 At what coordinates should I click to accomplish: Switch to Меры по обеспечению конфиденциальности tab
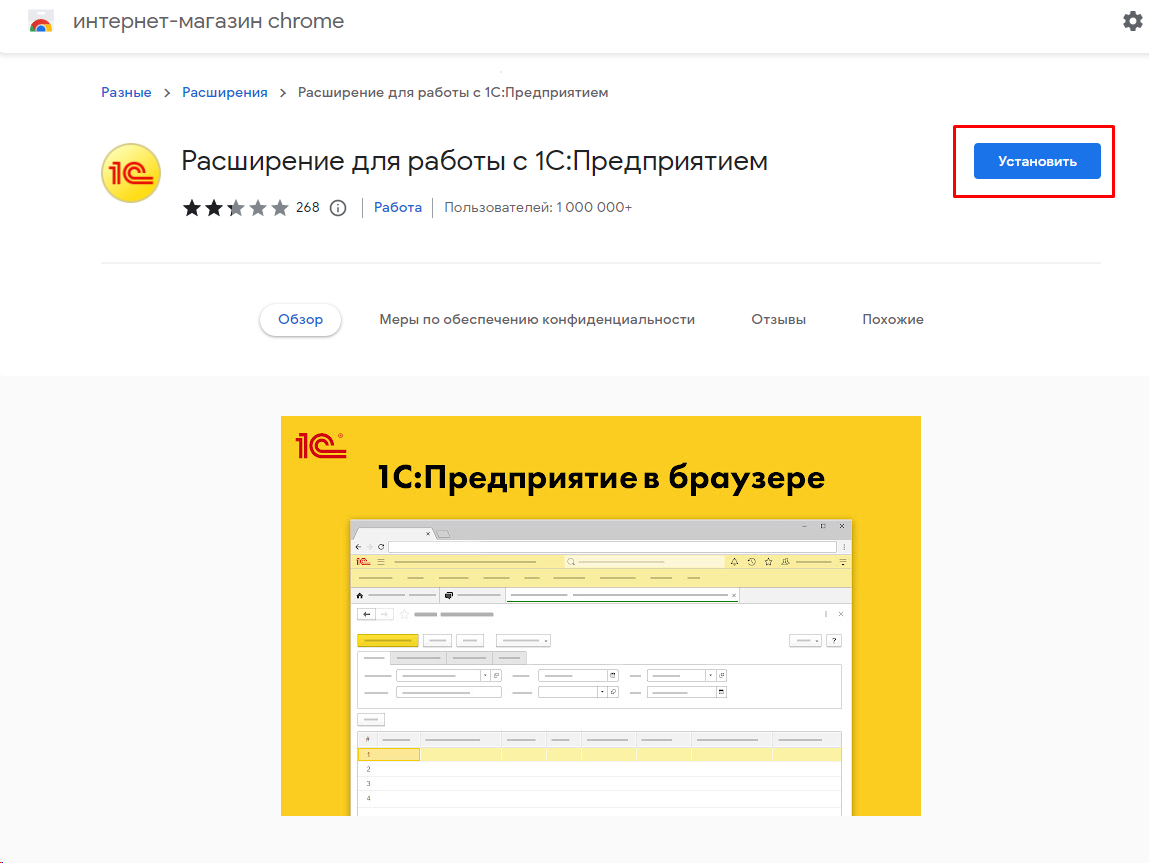[x=537, y=320]
